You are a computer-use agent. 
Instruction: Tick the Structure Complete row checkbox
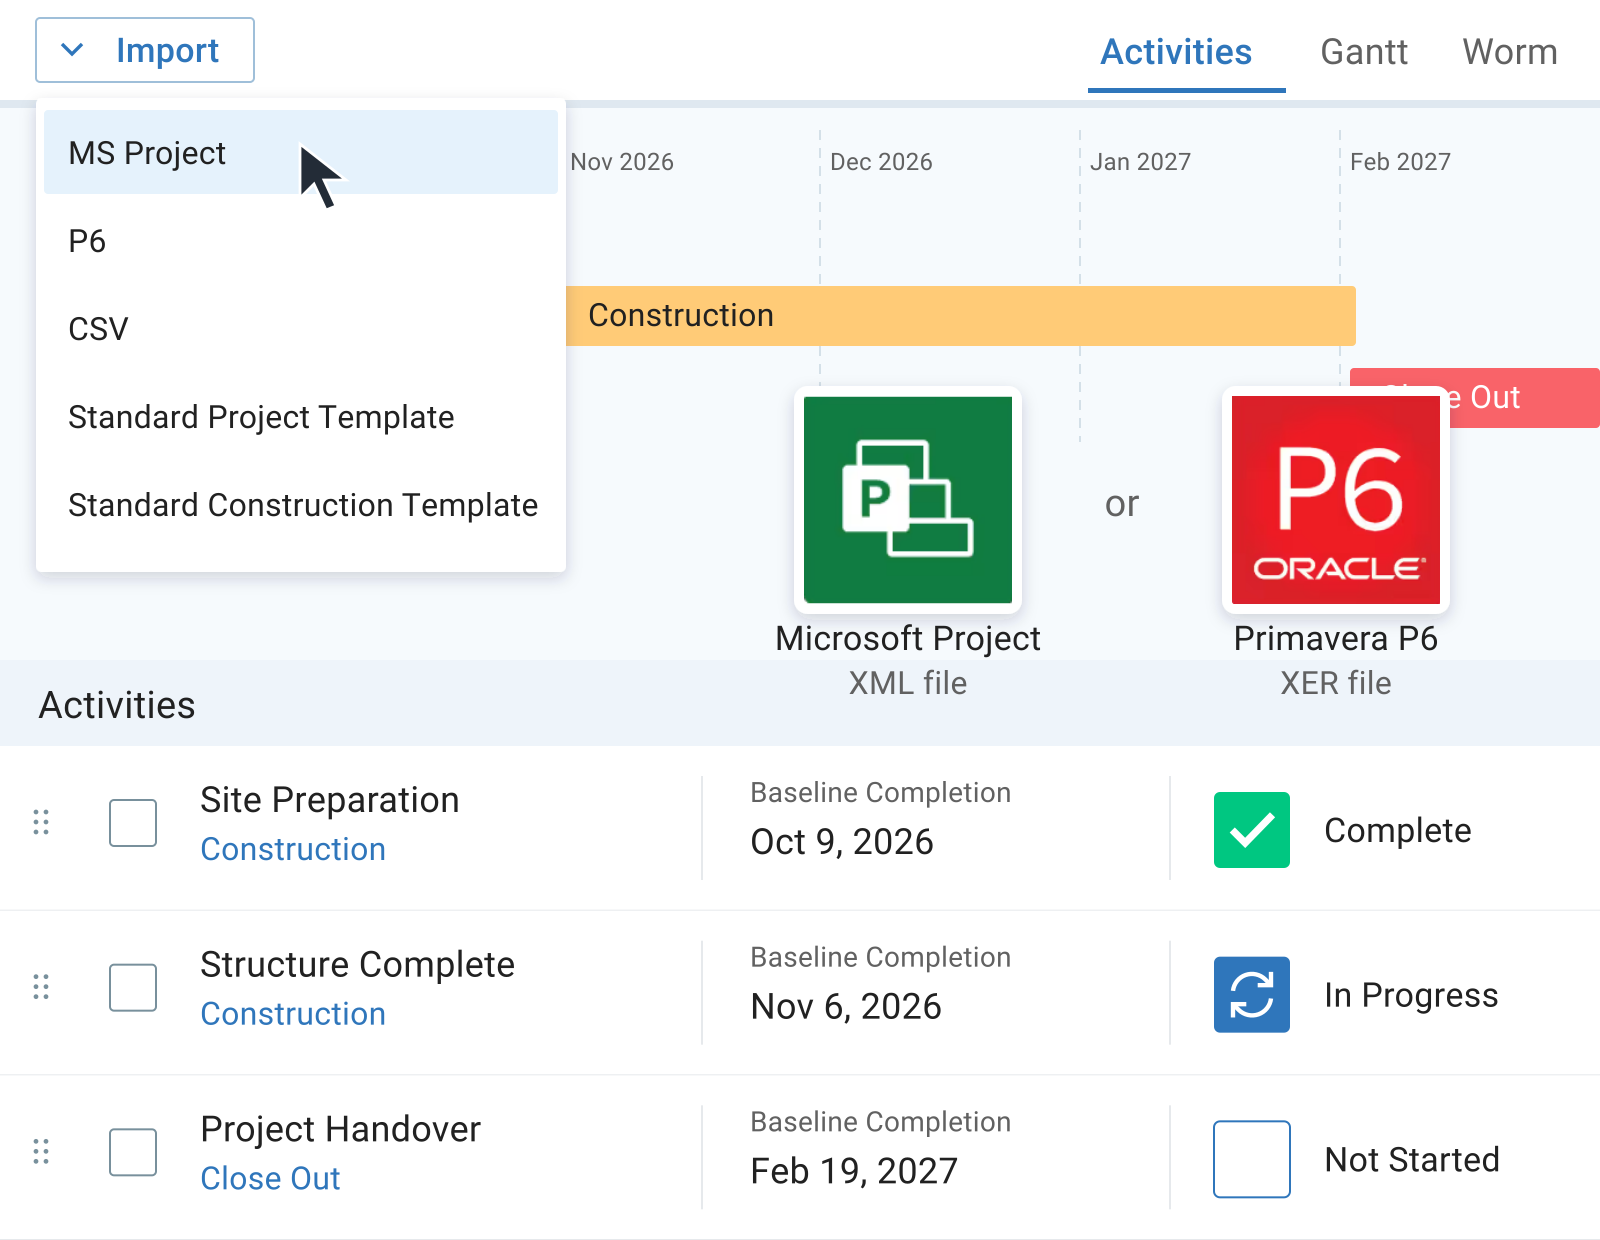tap(133, 988)
